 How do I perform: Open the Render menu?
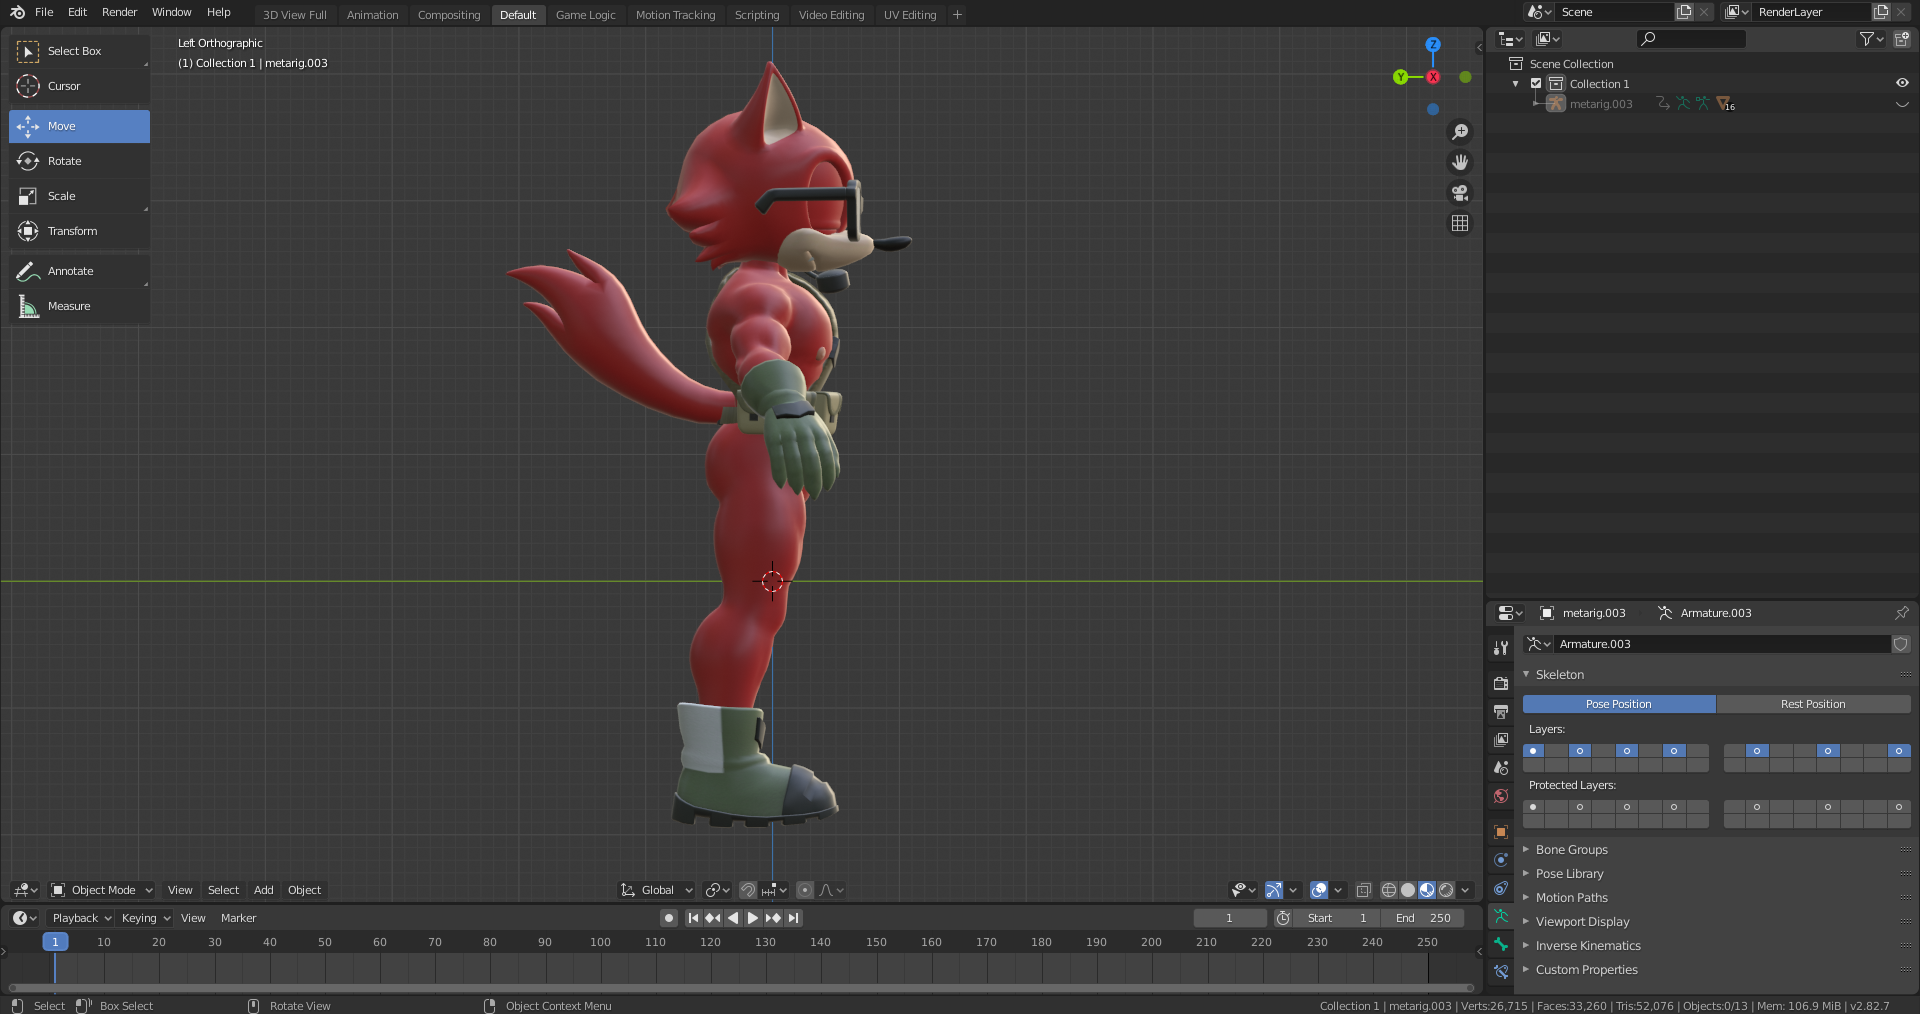(x=119, y=12)
